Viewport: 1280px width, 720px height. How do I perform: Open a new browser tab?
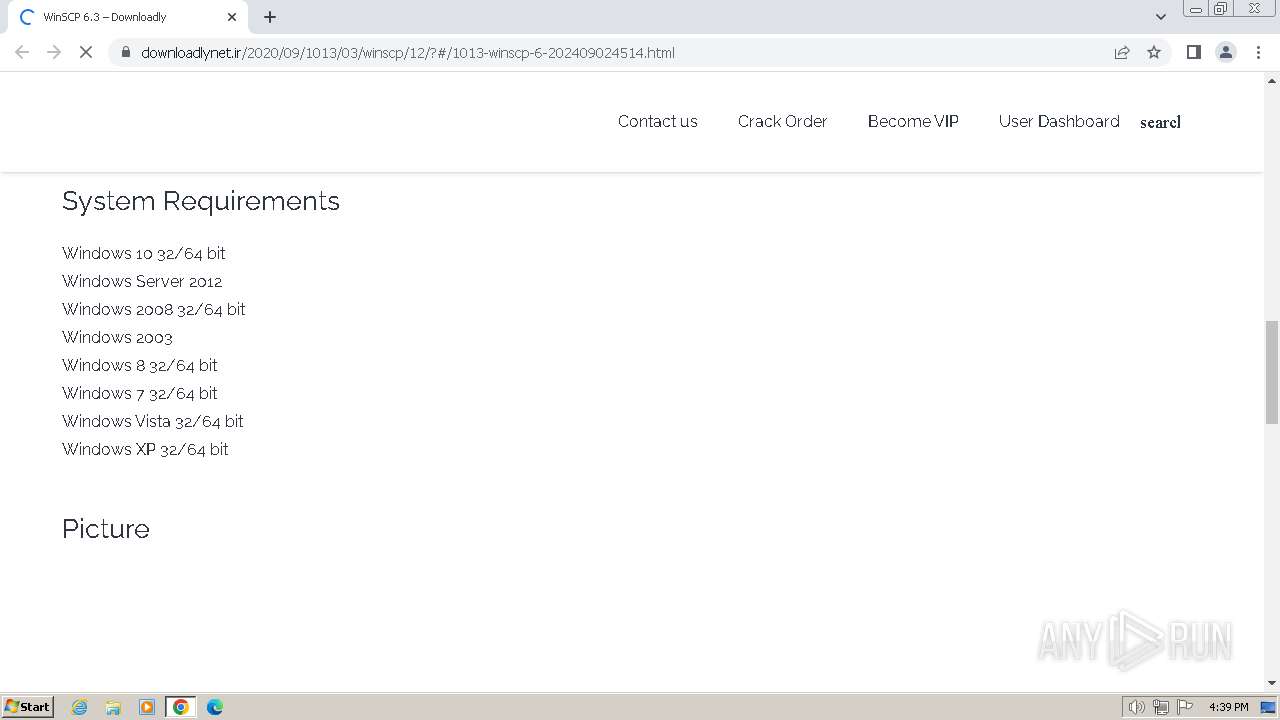pyautogui.click(x=270, y=17)
